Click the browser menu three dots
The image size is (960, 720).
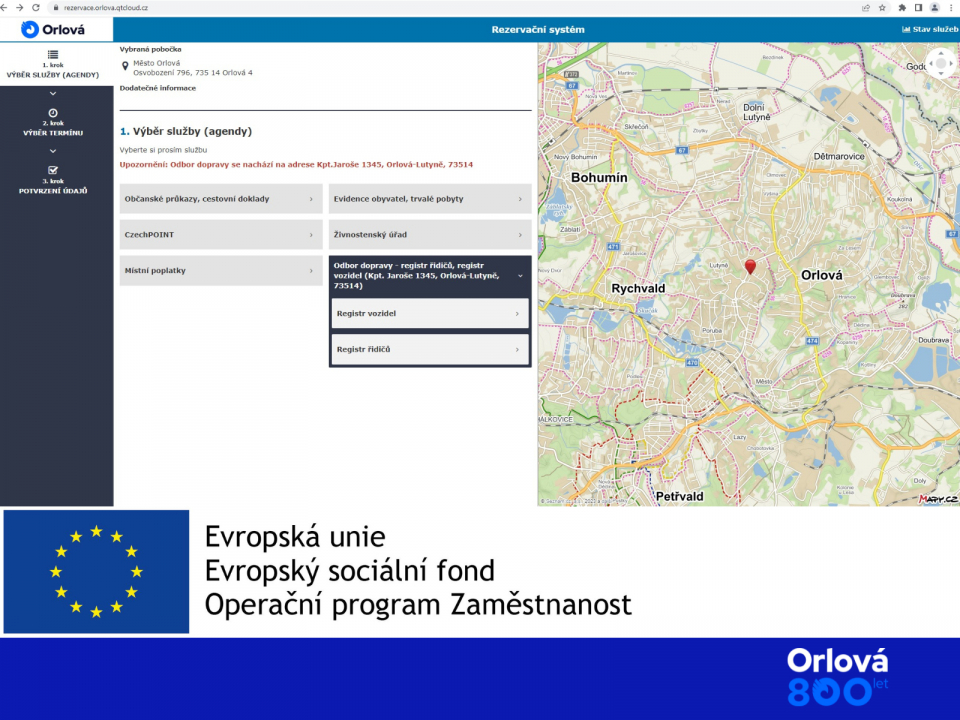click(951, 8)
